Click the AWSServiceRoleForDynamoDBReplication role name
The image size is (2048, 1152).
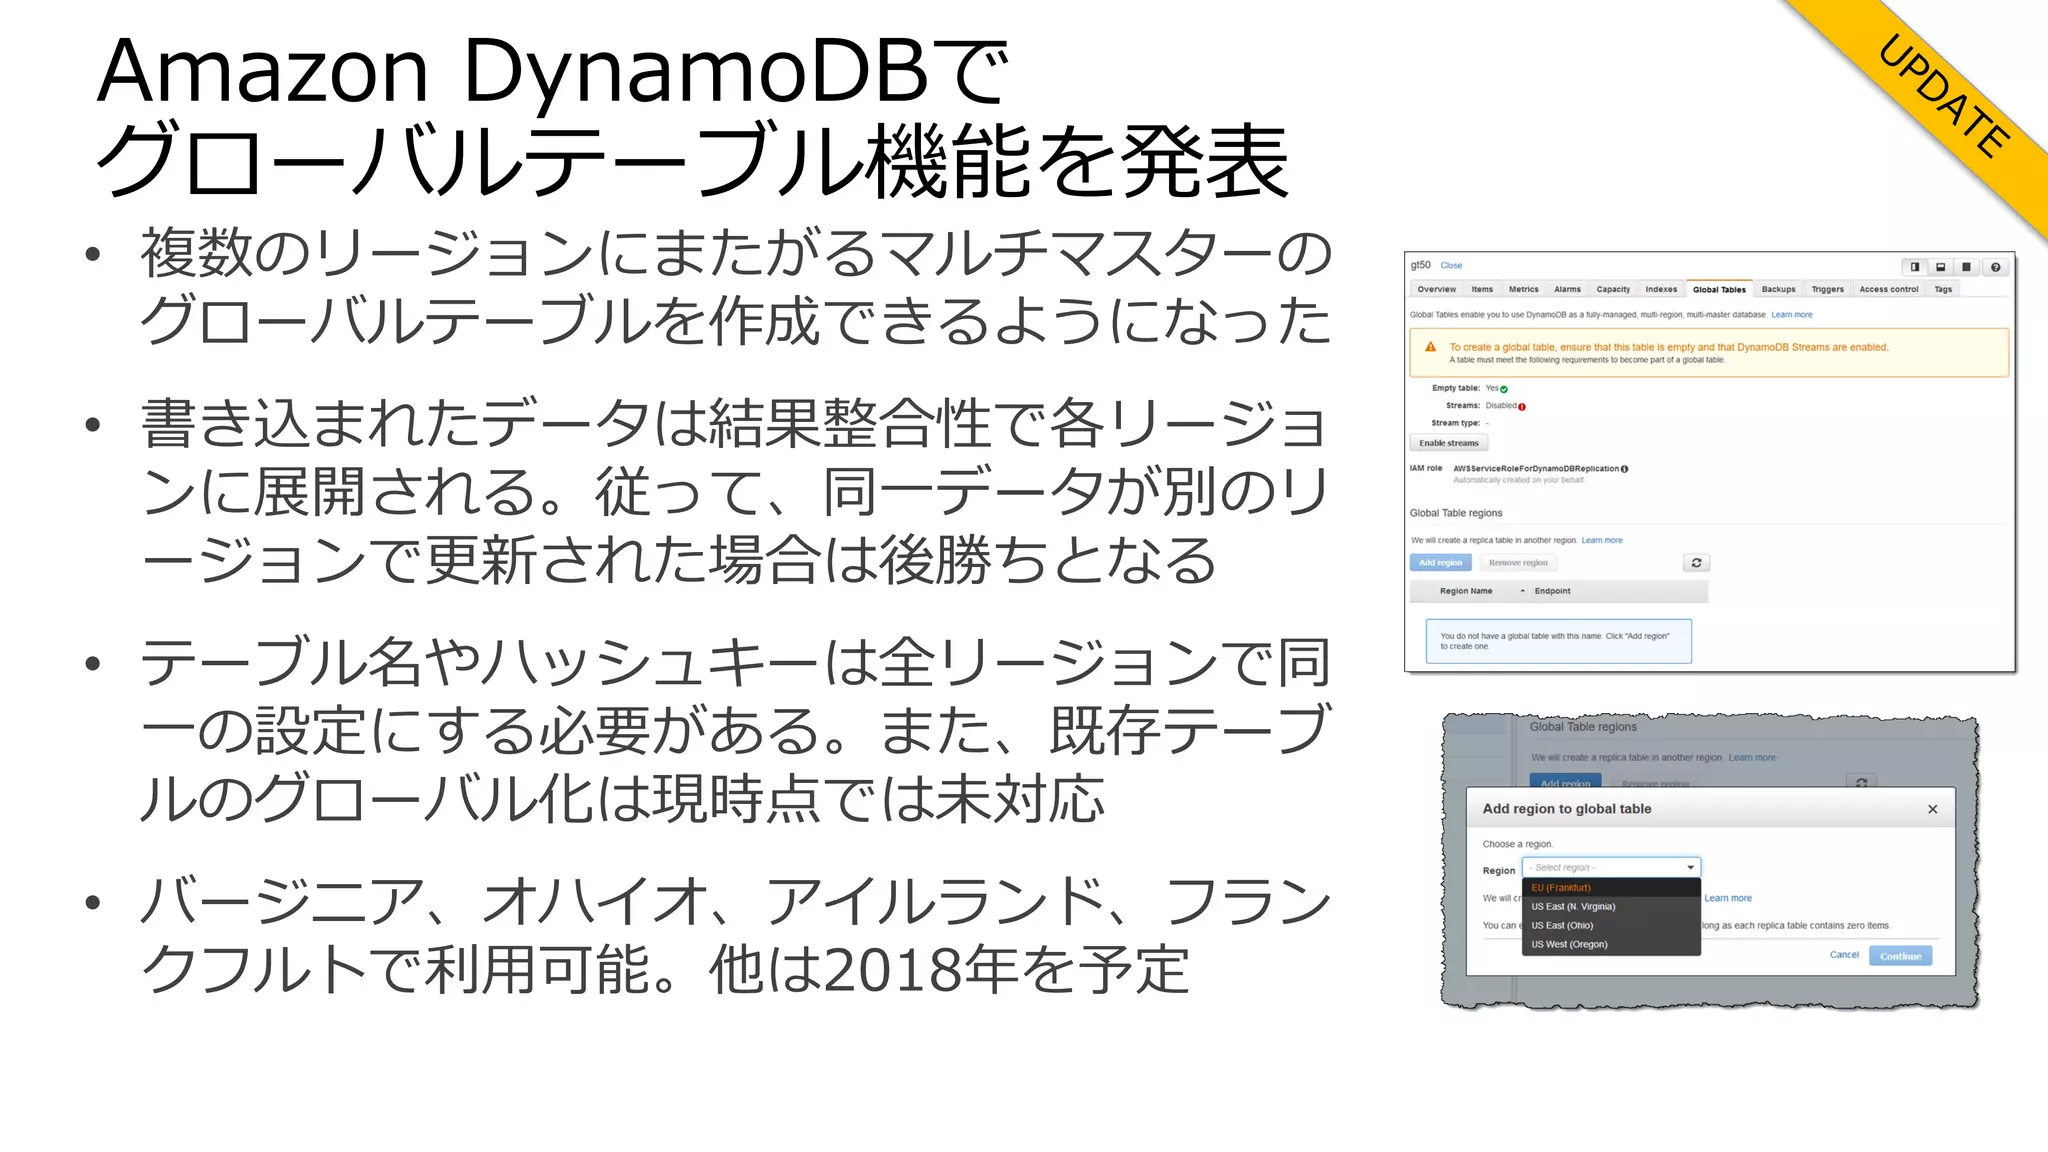pos(1536,469)
